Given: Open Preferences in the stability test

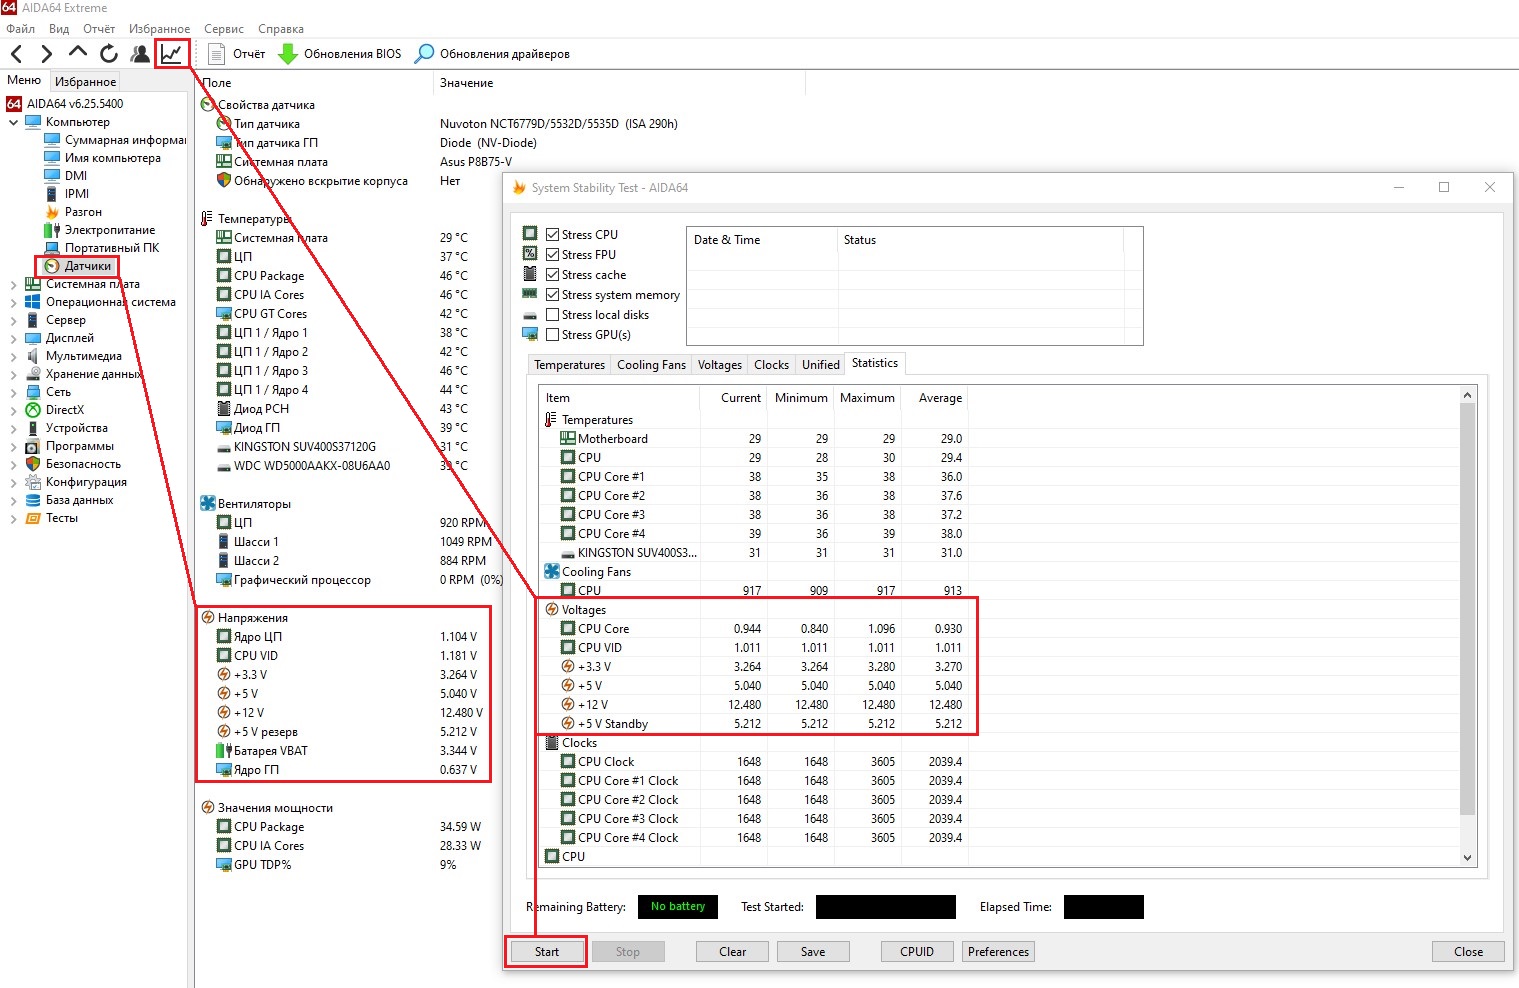Looking at the screenshot, I should (998, 952).
